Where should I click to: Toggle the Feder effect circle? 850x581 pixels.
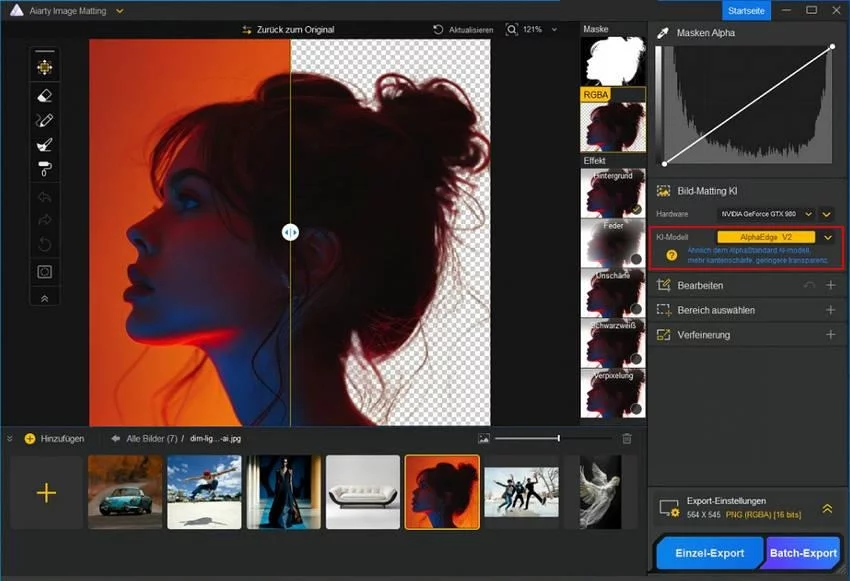coord(636,259)
